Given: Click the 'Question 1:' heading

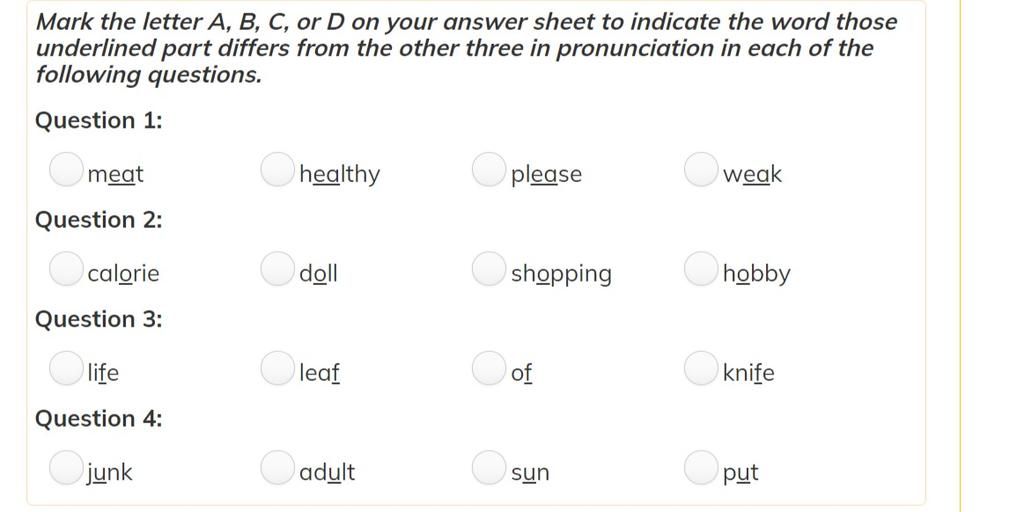Looking at the screenshot, I should click(99, 121).
